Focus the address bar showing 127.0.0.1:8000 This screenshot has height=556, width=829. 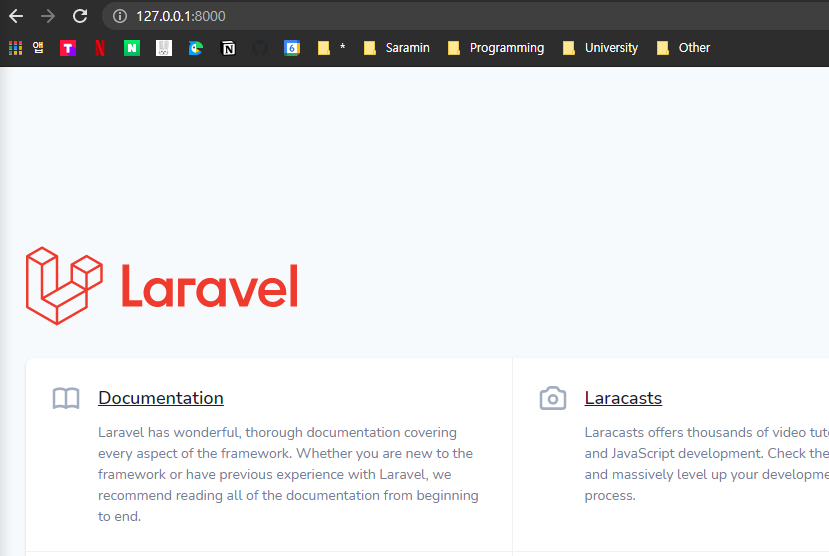click(465, 16)
